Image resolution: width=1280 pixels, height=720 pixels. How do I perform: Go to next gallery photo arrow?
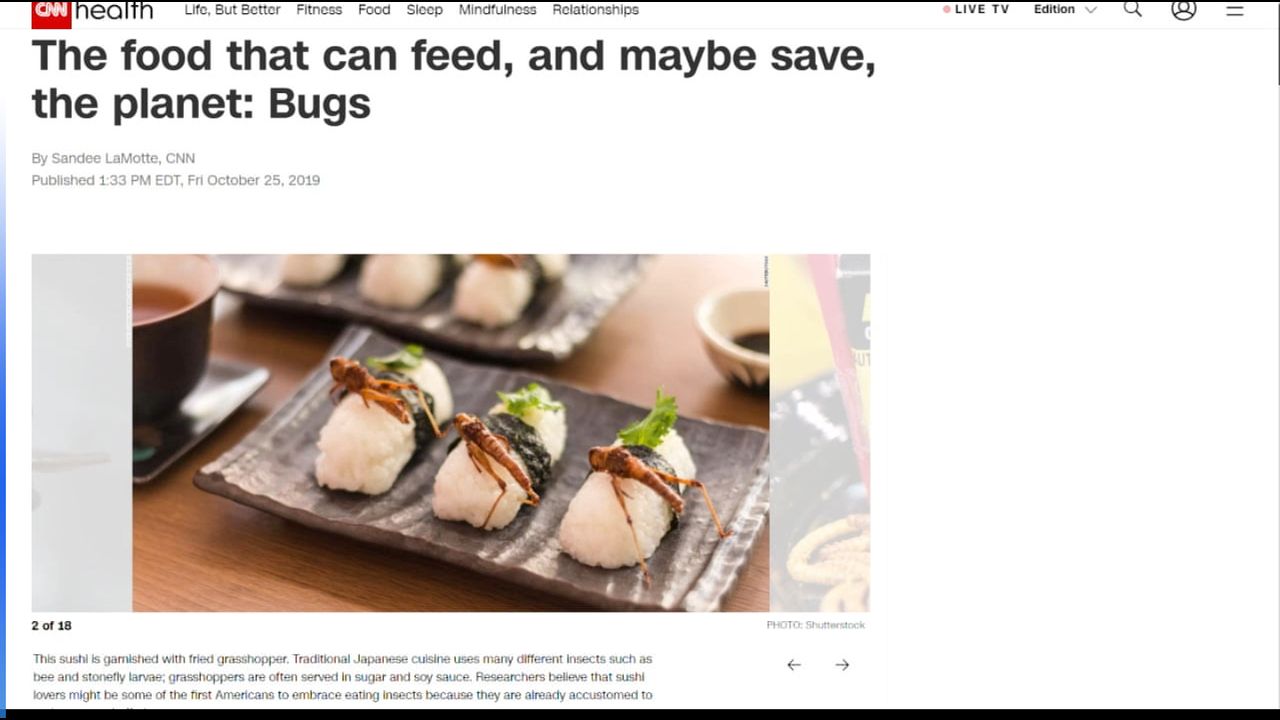(842, 665)
